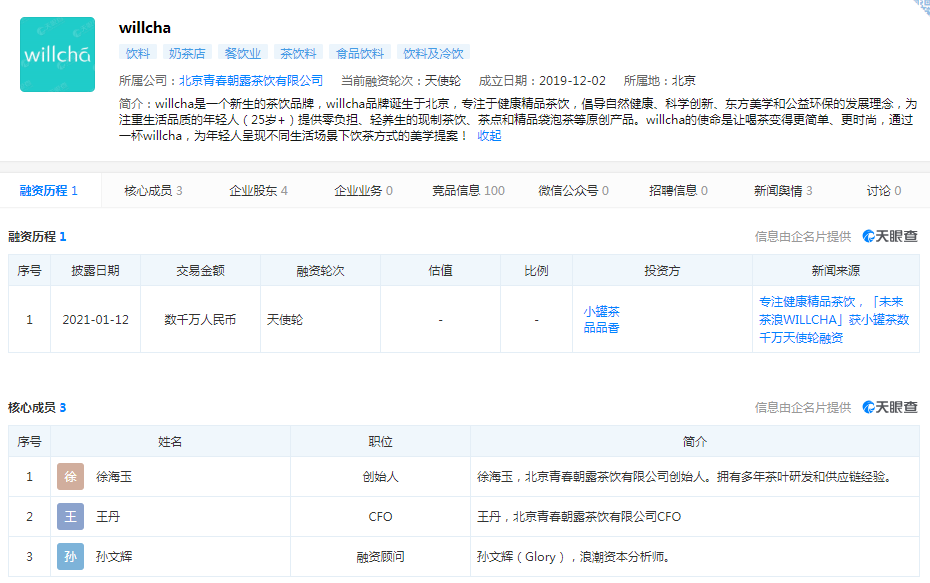Screen dimensions: 930x583
Task: Switch to the 招聘信息 tab
Action: [x=678, y=190]
